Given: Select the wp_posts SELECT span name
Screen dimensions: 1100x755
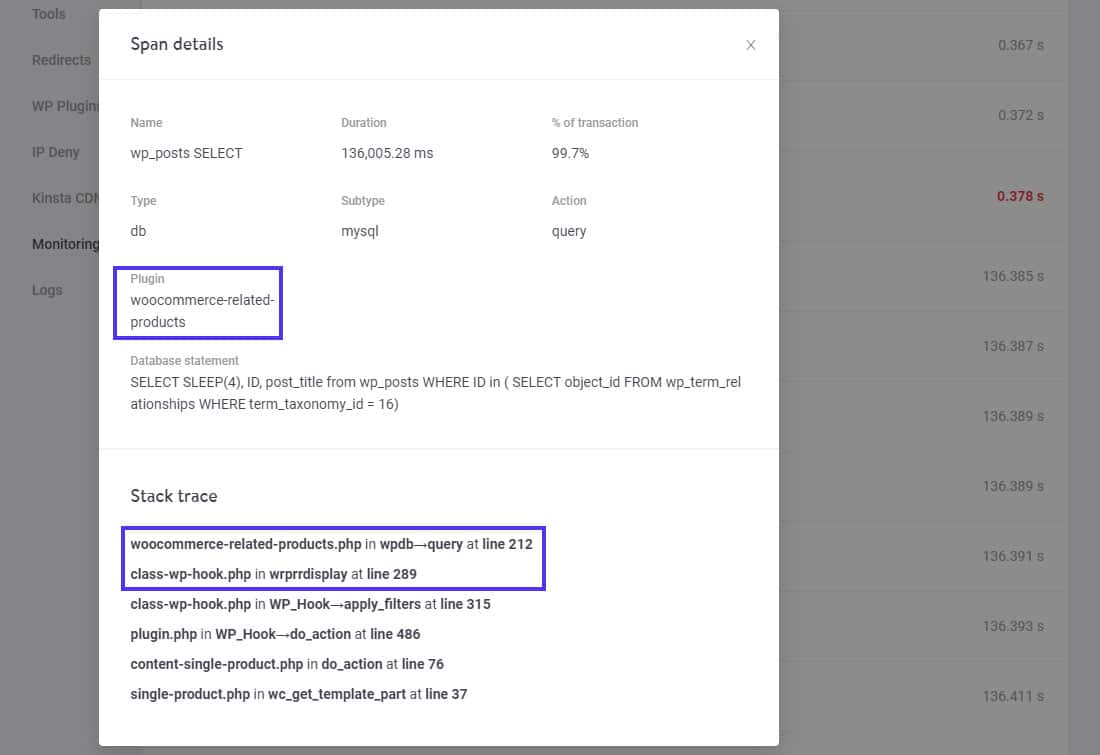Looking at the screenshot, I should [187, 153].
